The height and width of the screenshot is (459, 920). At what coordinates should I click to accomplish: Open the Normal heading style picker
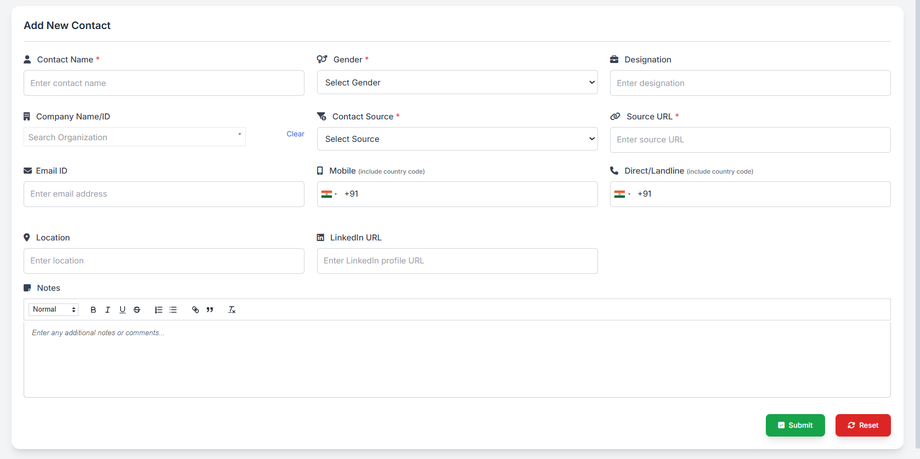pyautogui.click(x=53, y=310)
